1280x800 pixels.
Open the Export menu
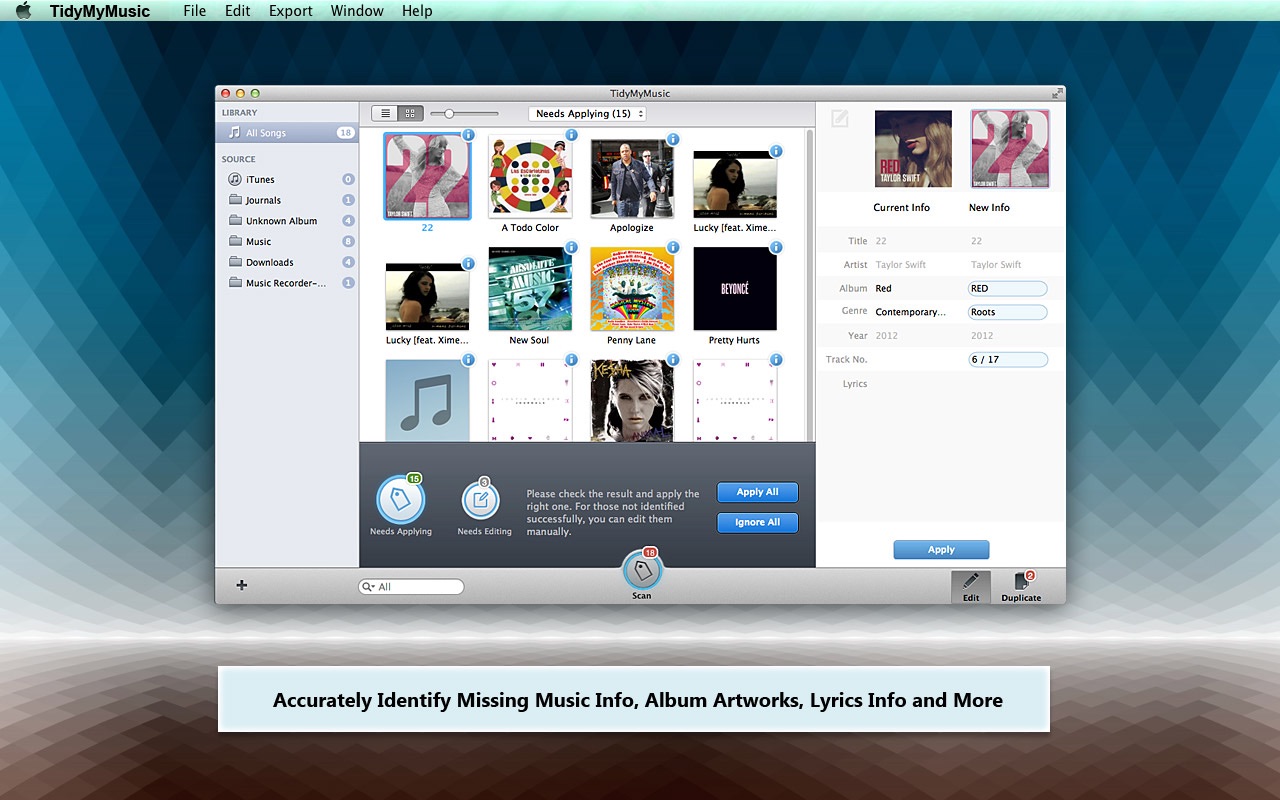[x=290, y=11]
